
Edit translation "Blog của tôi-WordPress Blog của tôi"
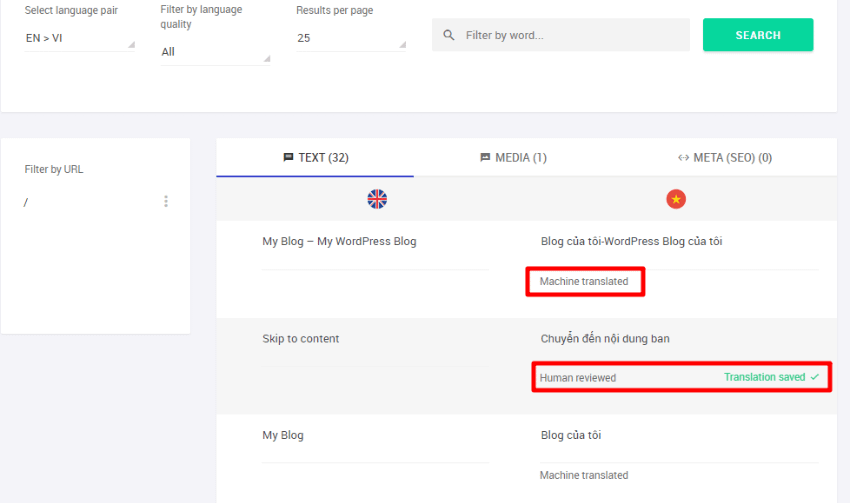pos(631,241)
